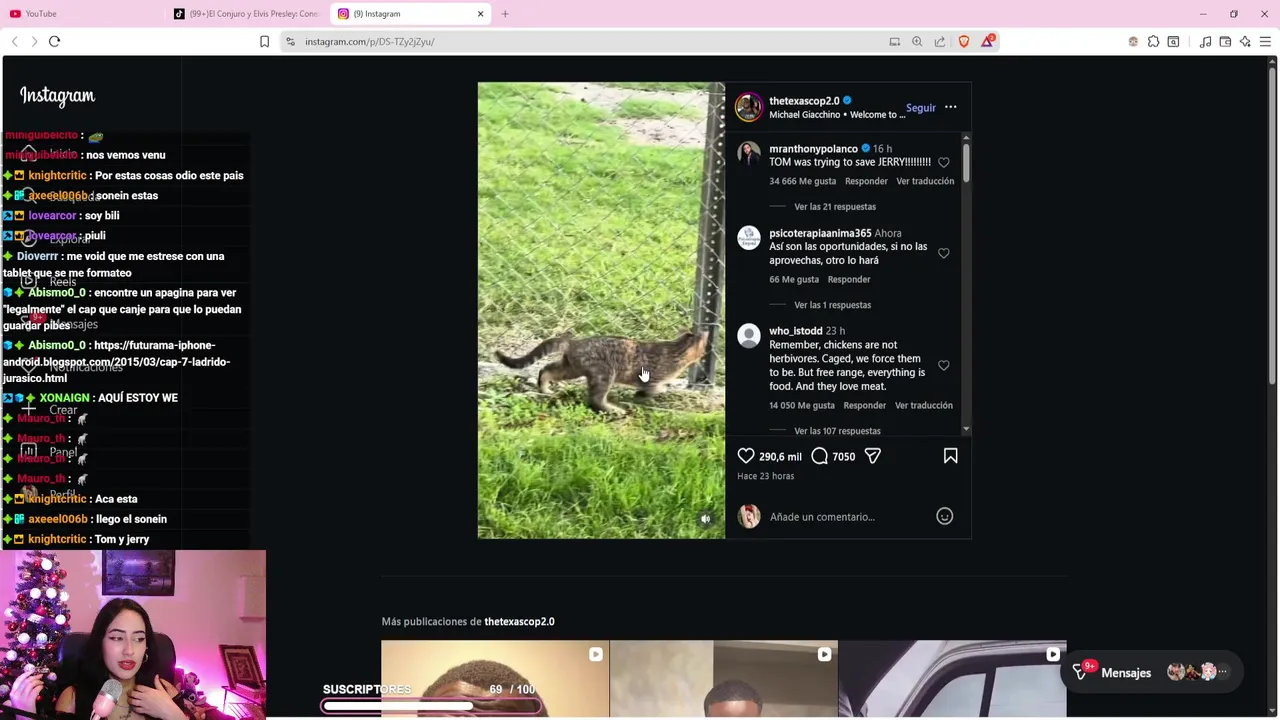Mute or unmute the video speaker icon

tap(706, 519)
